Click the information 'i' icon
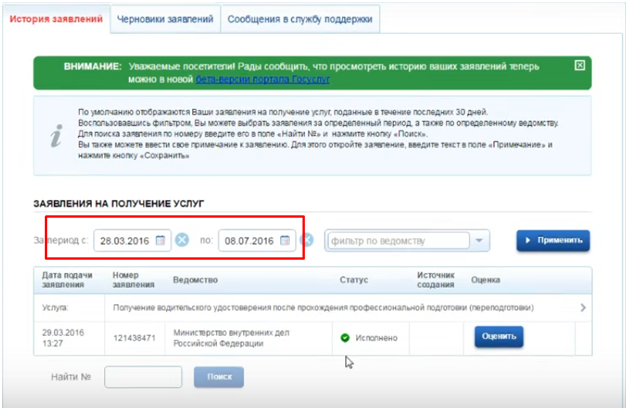628x410 pixels. (x=59, y=133)
